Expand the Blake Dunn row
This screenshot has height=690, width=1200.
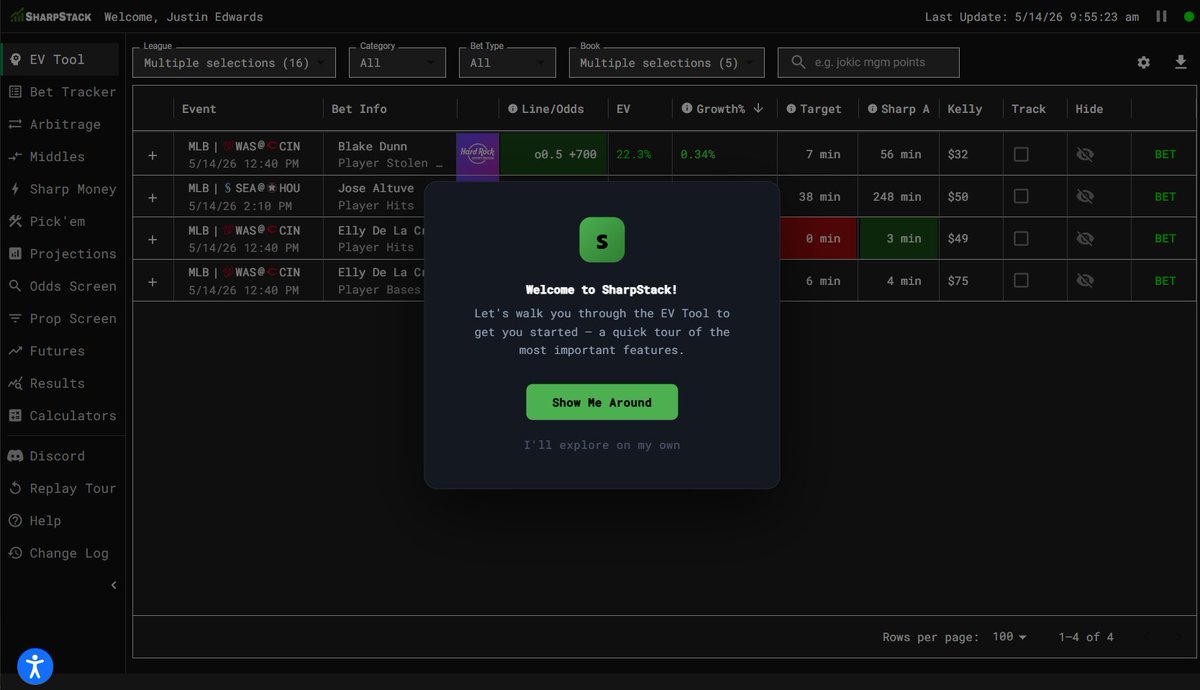[153, 155]
